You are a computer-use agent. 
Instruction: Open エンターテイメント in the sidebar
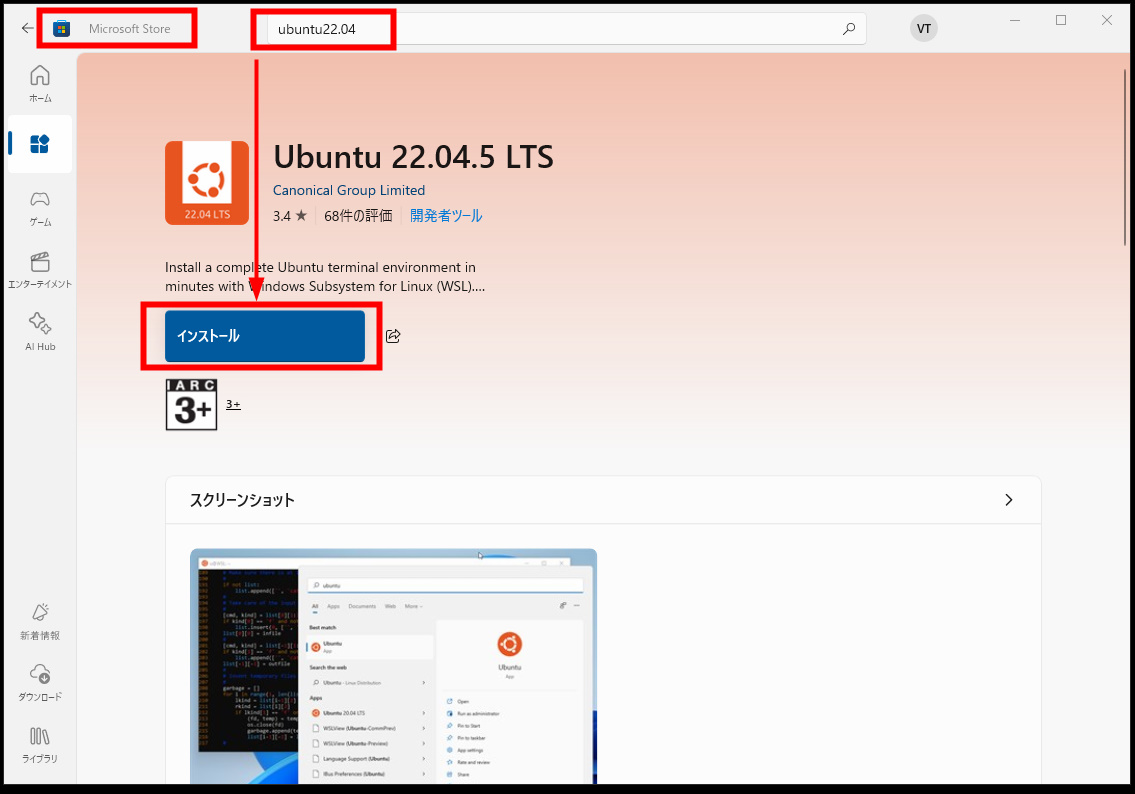click(40, 270)
